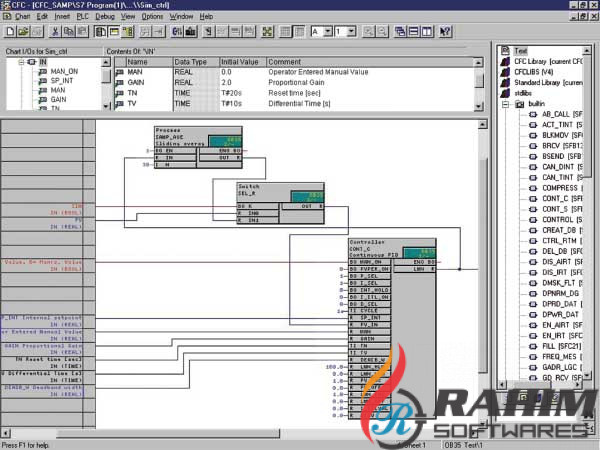Click the tile vertically toolbar icon

click(x=427, y=31)
